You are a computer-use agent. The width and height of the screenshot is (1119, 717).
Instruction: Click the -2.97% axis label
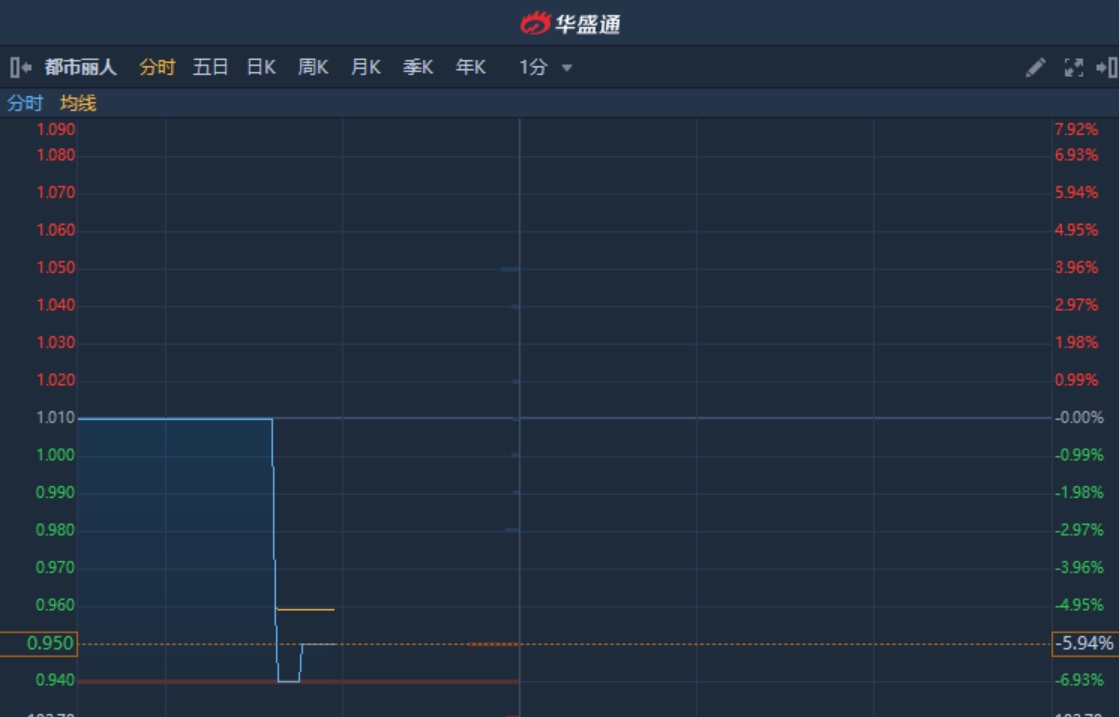(1079, 531)
